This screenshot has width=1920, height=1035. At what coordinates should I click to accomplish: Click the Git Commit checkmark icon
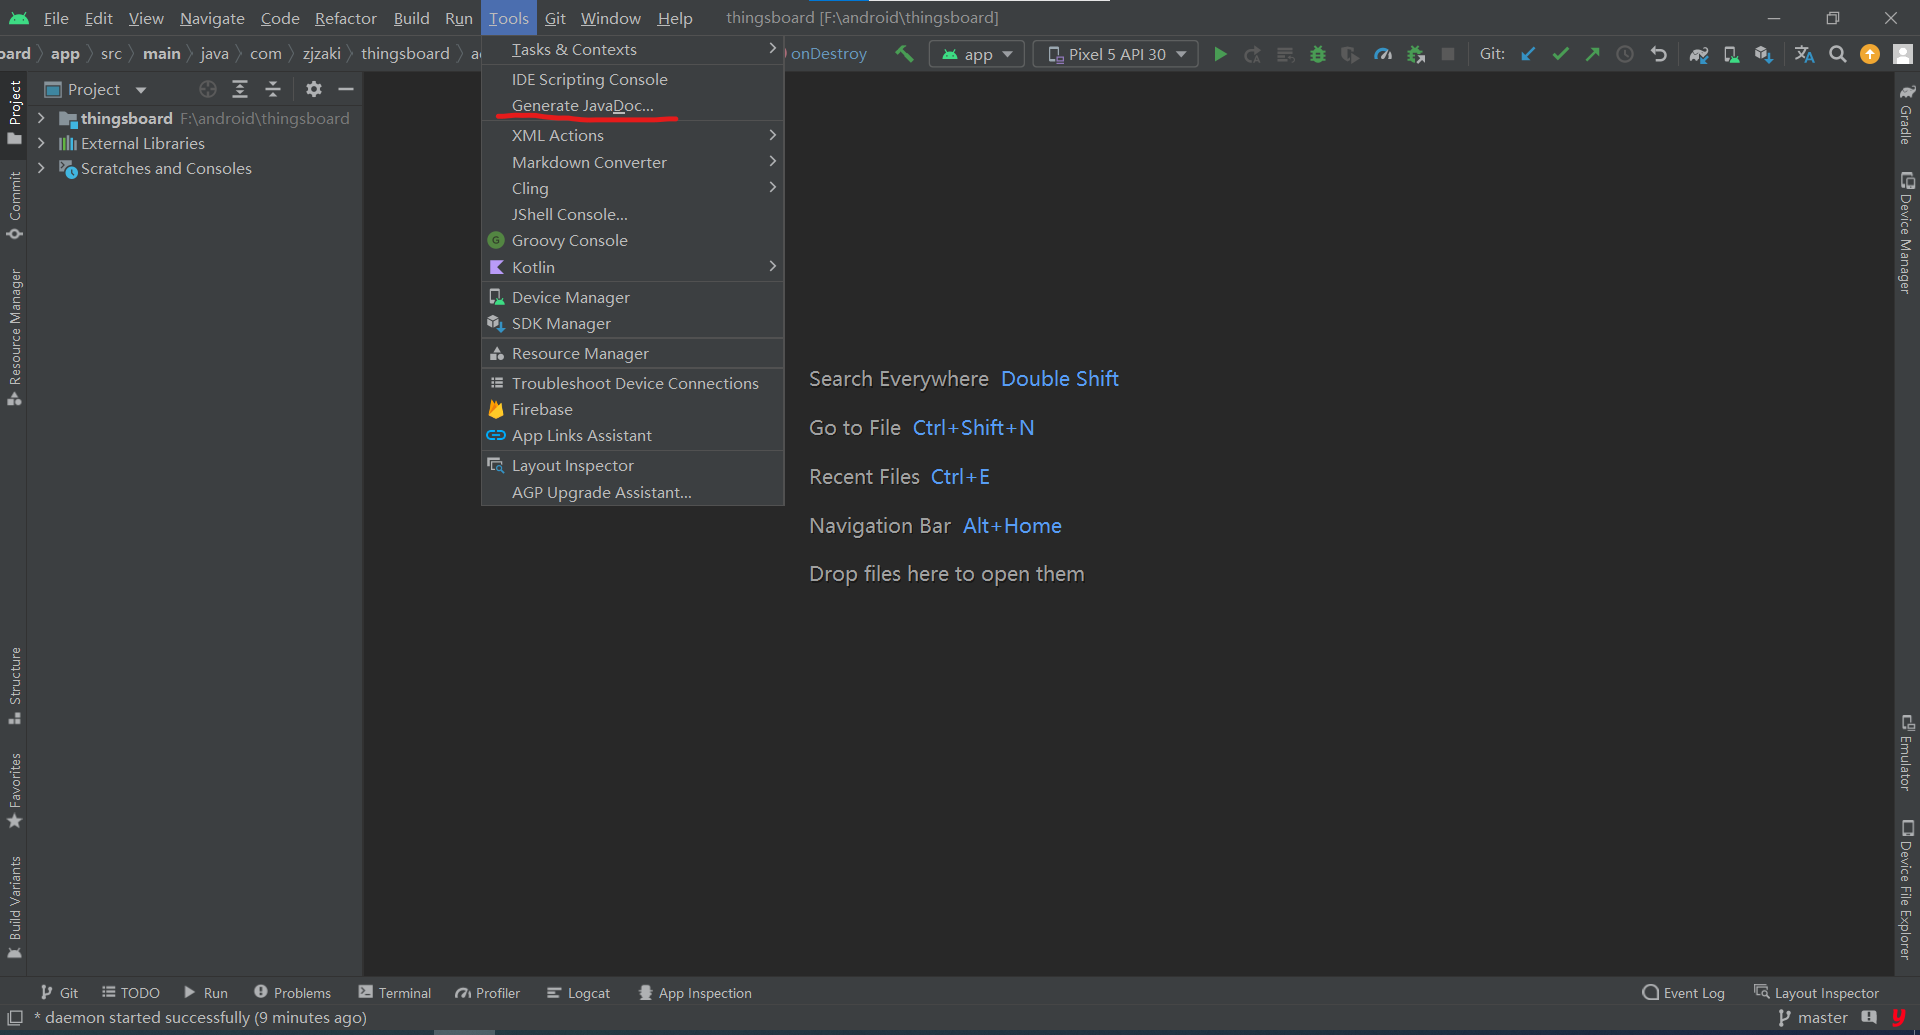click(x=1560, y=54)
